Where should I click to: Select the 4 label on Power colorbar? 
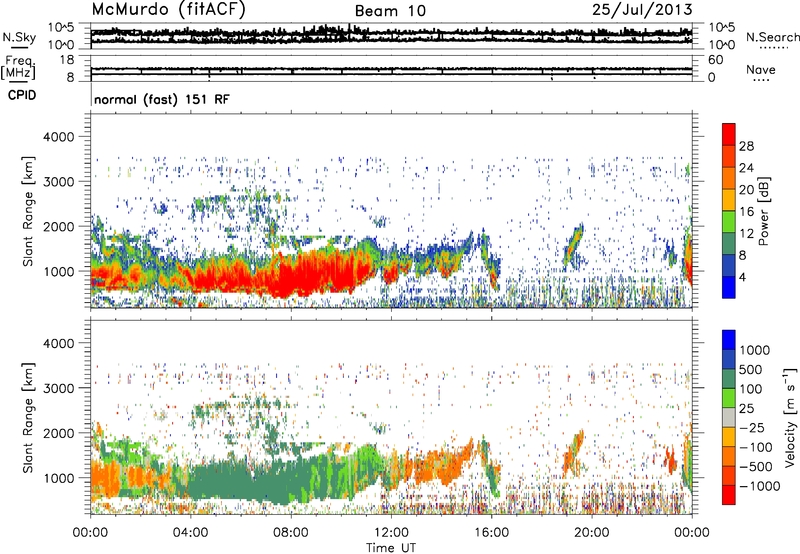click(743, 277)
